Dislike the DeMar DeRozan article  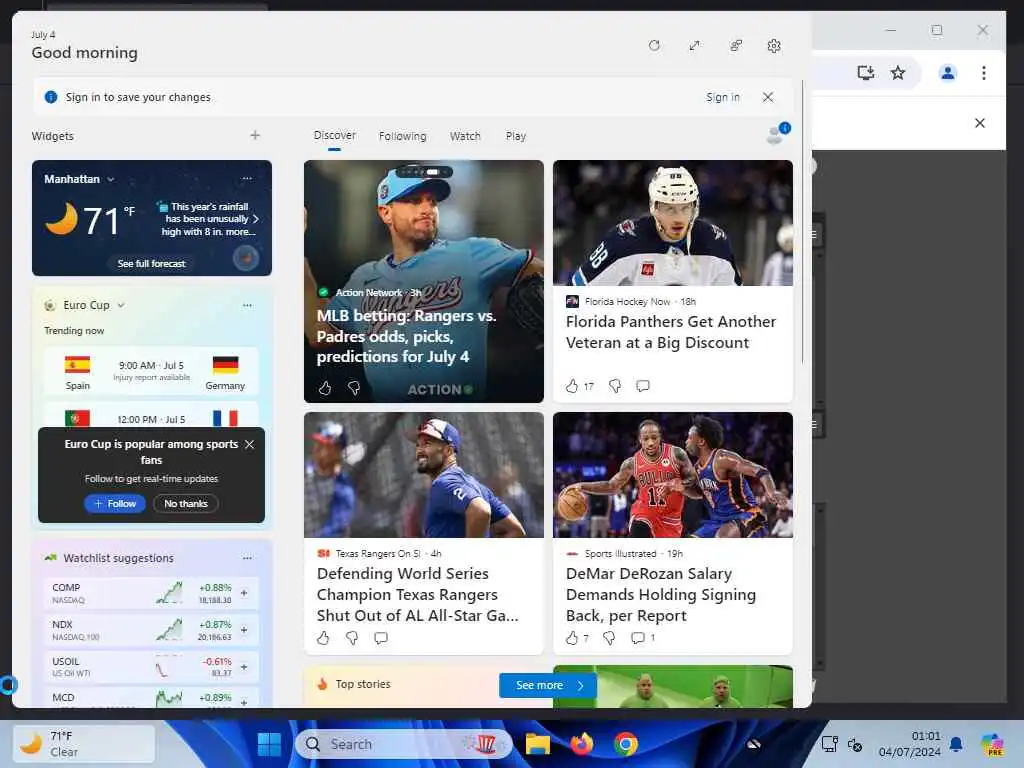[x=609, y=638]
